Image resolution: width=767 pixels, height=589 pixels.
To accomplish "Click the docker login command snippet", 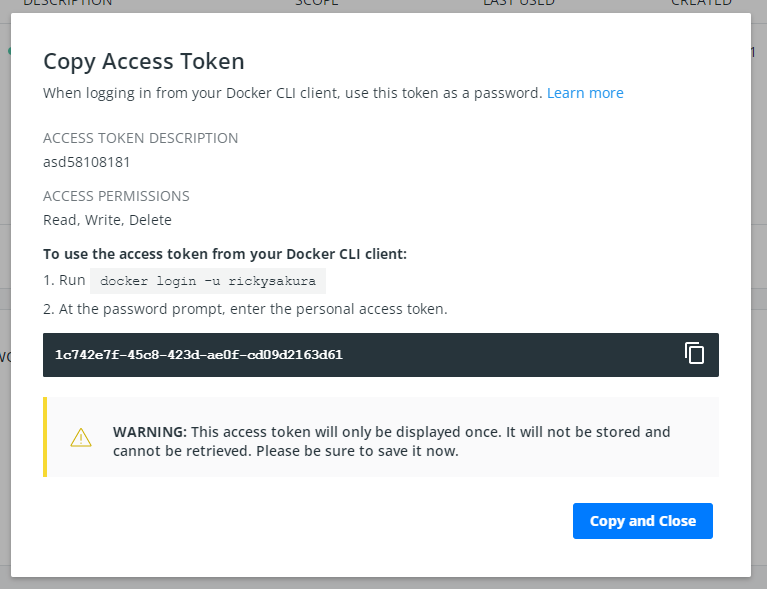I will tap(208, 281).
